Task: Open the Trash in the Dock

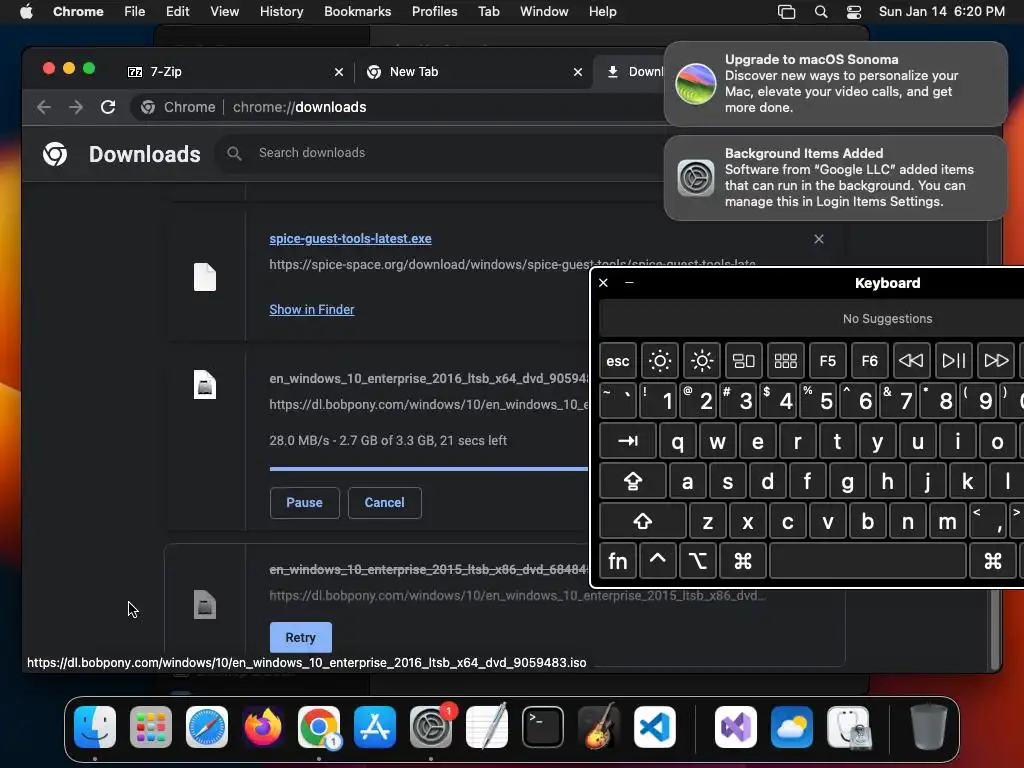Action: (929, 727)
